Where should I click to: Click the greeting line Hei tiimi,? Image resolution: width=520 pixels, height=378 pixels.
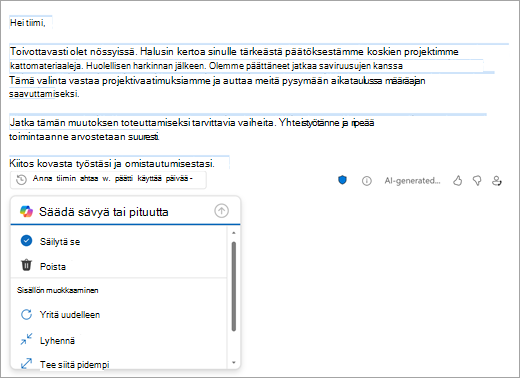click(27, 23)
